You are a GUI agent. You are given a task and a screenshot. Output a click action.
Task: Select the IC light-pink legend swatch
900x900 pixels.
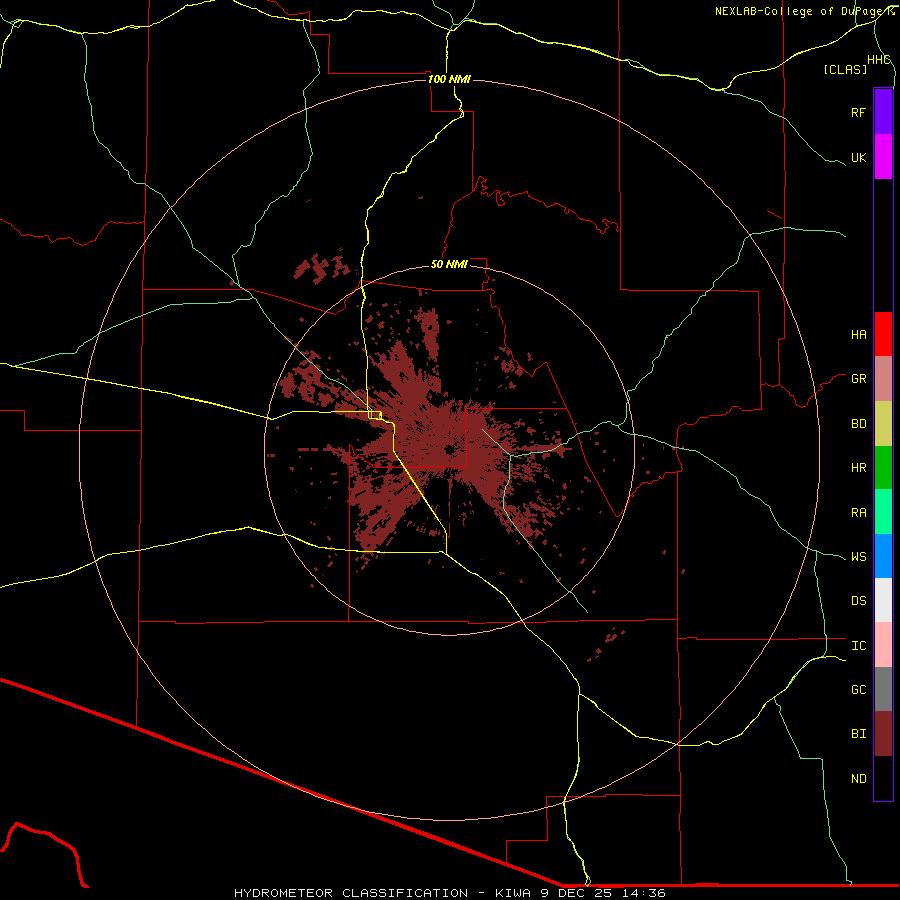pos(883,645)
